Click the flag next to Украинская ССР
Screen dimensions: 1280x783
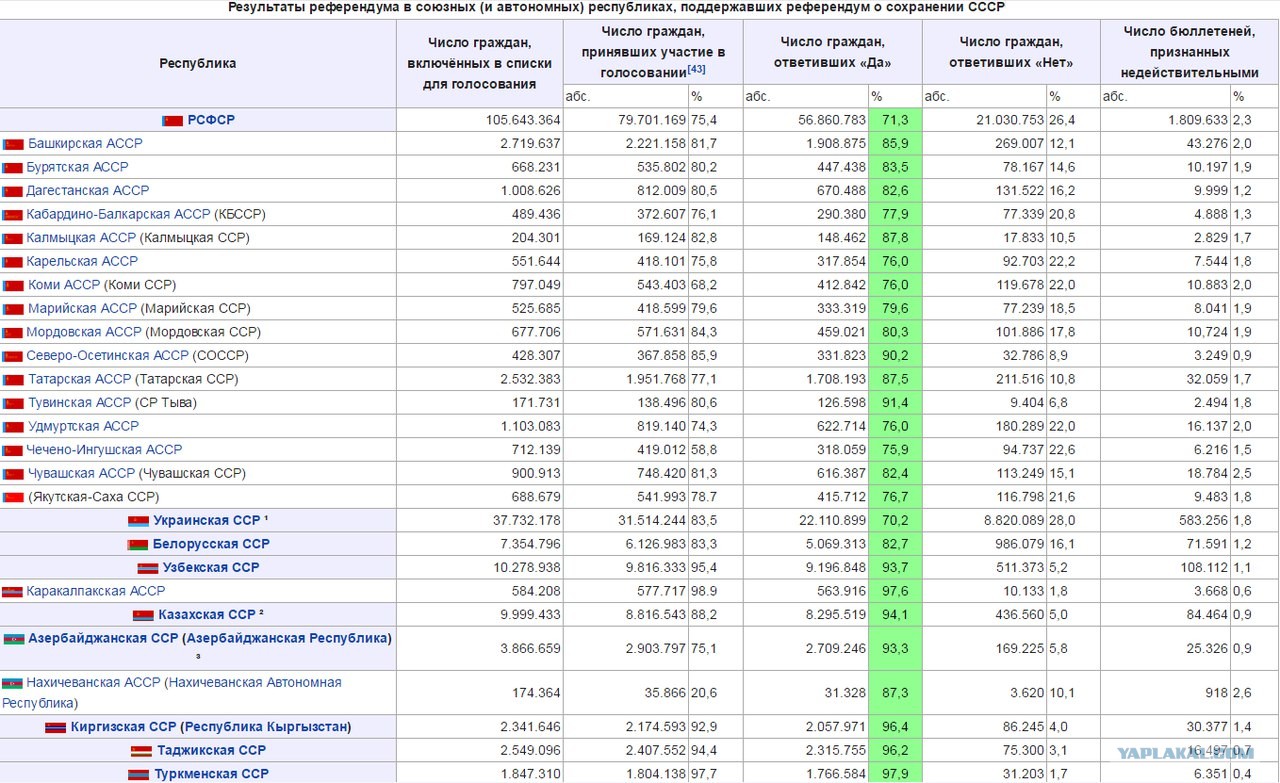[138, 521]
